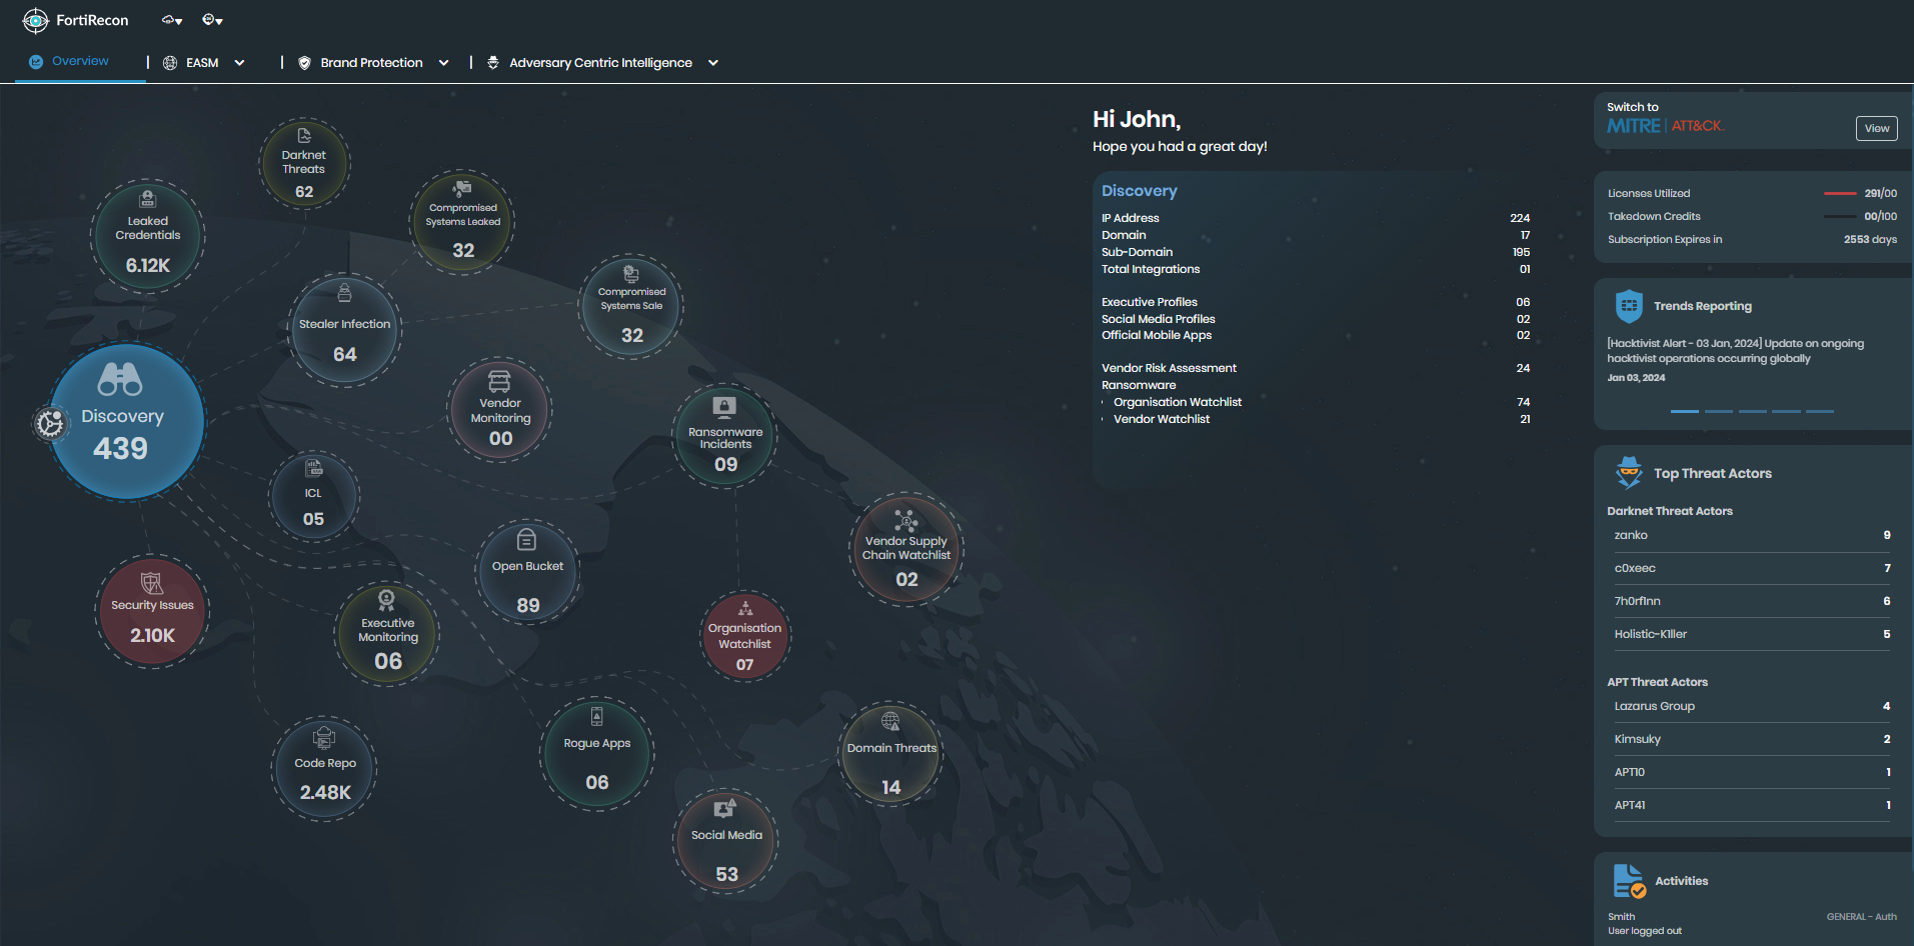Click the Activities document icon
1914x946 pixels.
pyautogui.click(x=1629, y=881)
